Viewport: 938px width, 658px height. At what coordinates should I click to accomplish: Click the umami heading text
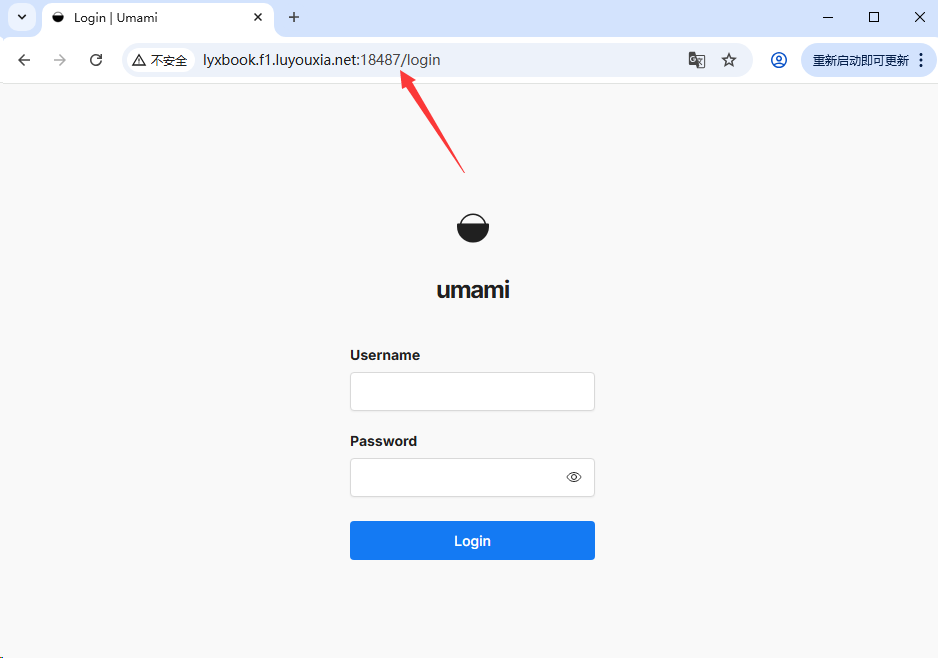coord(473,290)
